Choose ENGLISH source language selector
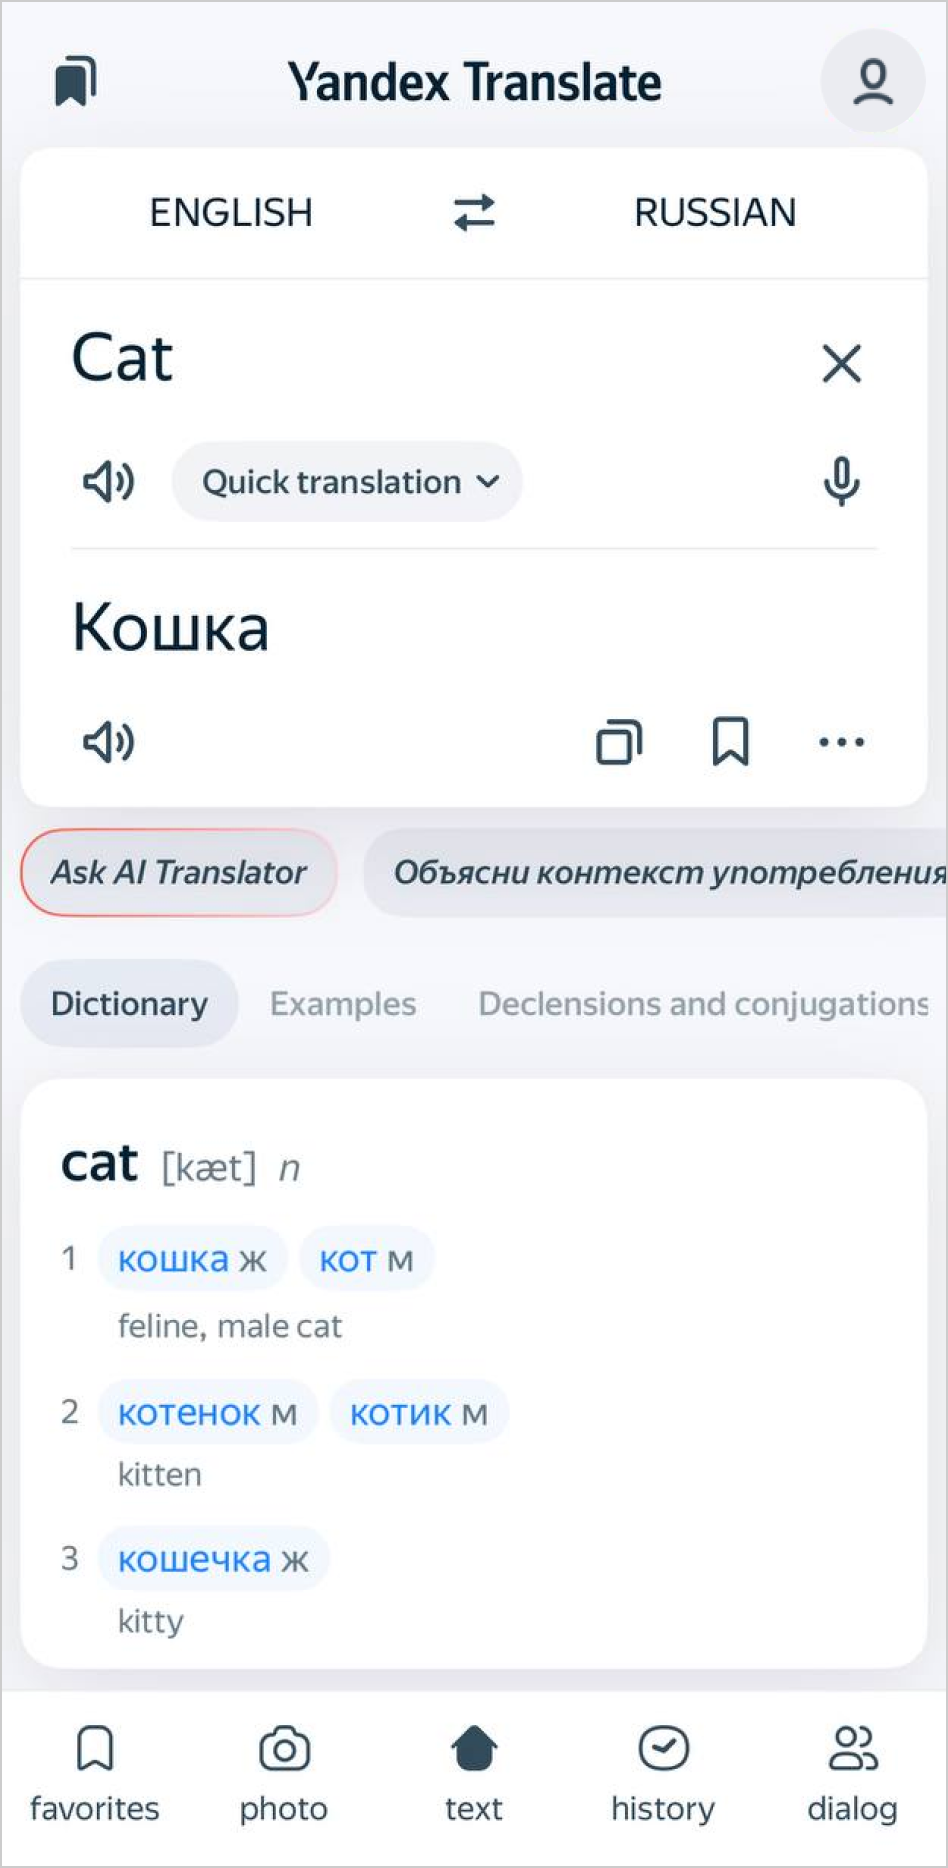This screenshot has height=1868, width=948. 231,213
